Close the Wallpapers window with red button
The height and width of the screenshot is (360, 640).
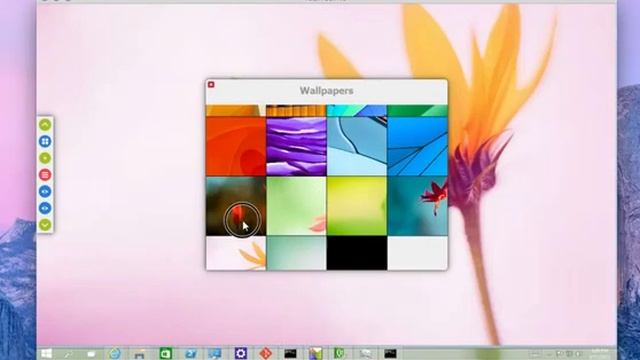211,84
